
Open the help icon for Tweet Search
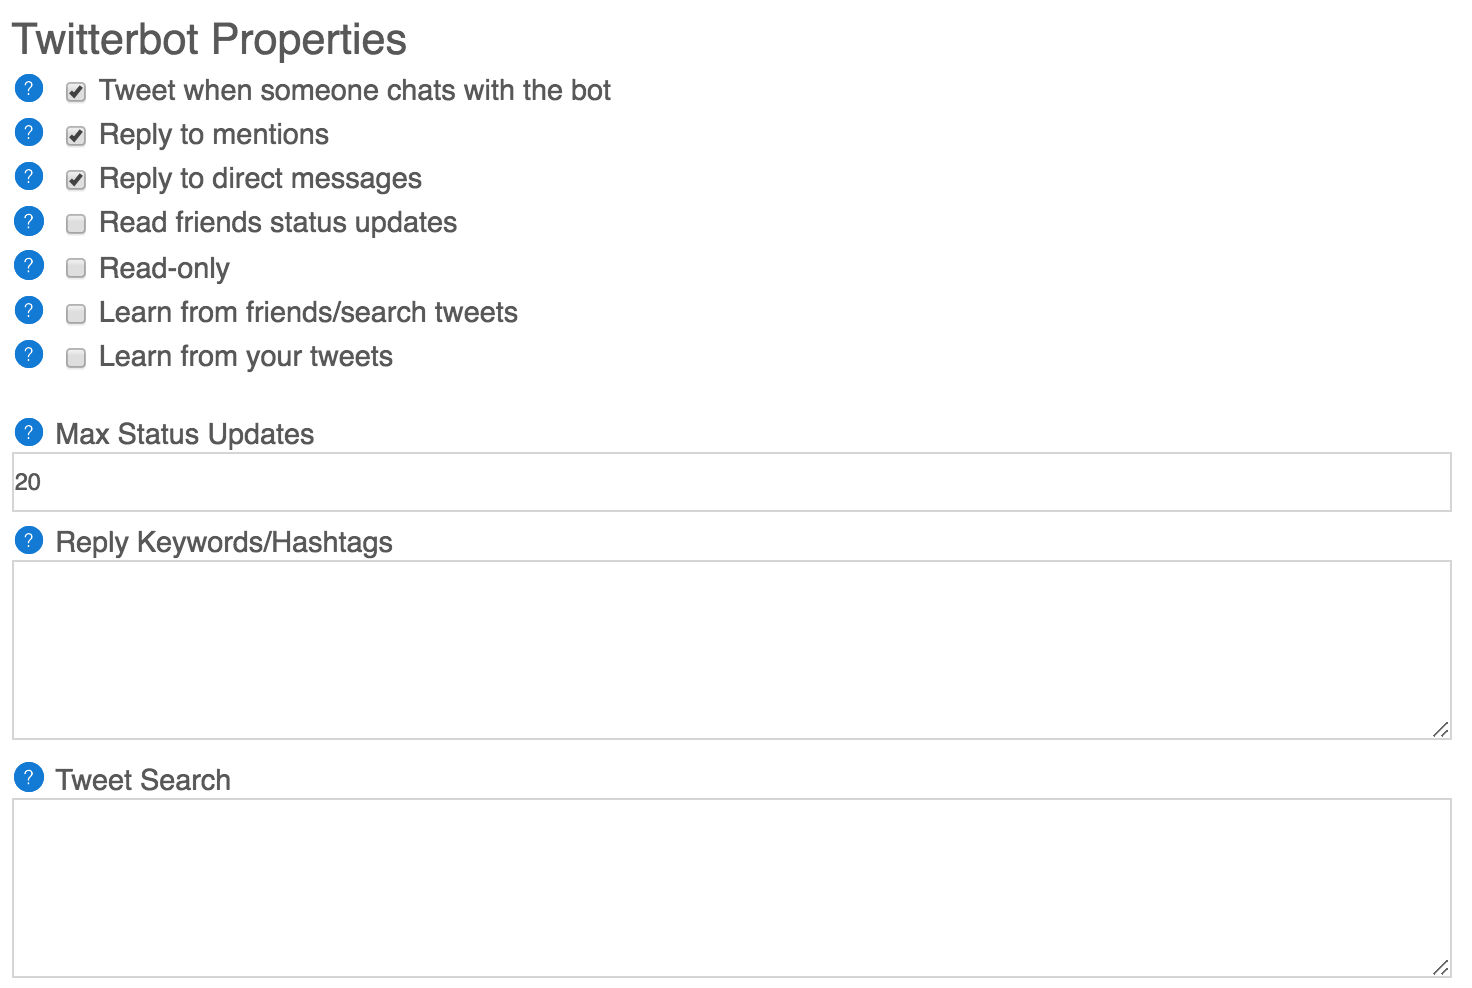click(29, 777)
